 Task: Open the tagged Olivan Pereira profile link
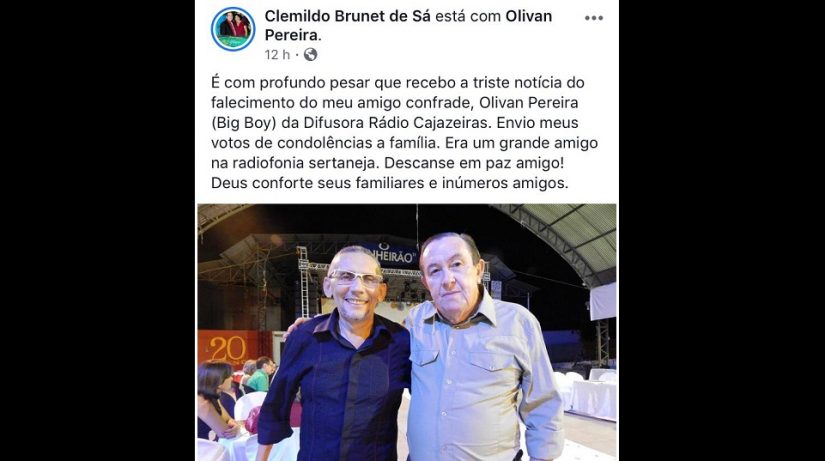pyautogui.click(x=408, y=26)
